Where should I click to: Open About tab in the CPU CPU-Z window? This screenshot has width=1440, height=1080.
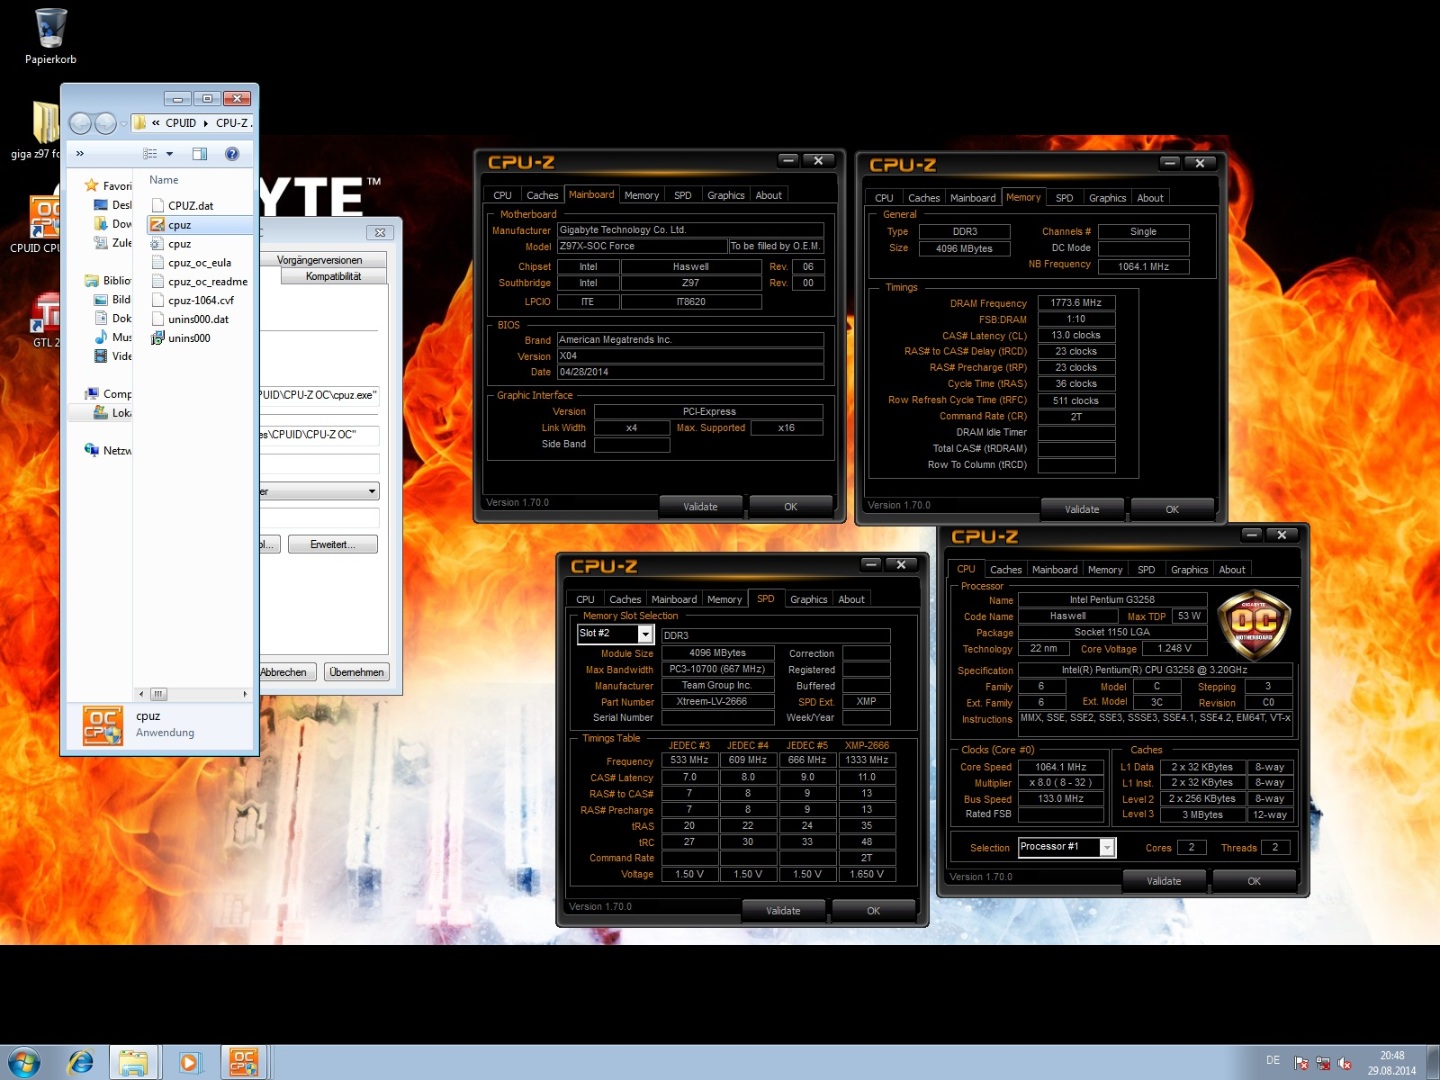point(1232,569)
